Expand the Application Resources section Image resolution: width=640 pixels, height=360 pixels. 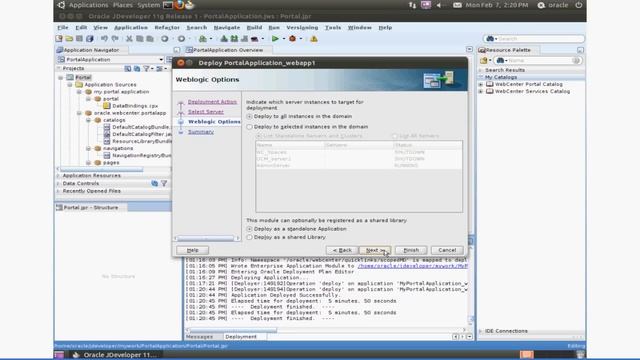click(x=58, y=176)
